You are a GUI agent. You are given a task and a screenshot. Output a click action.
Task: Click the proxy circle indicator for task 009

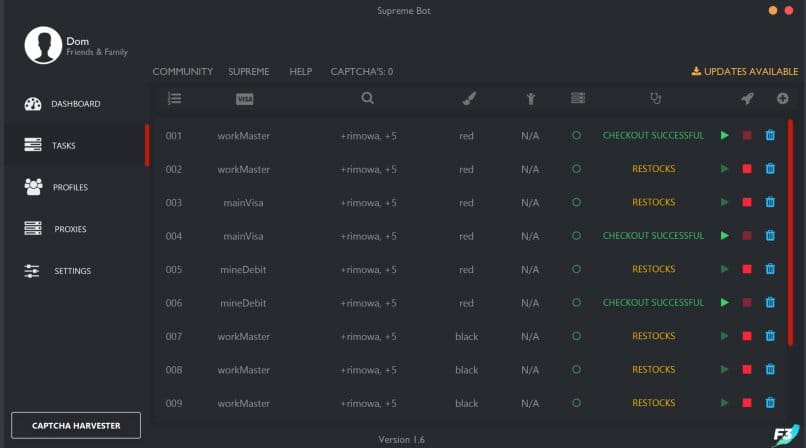tap(576, 403)
